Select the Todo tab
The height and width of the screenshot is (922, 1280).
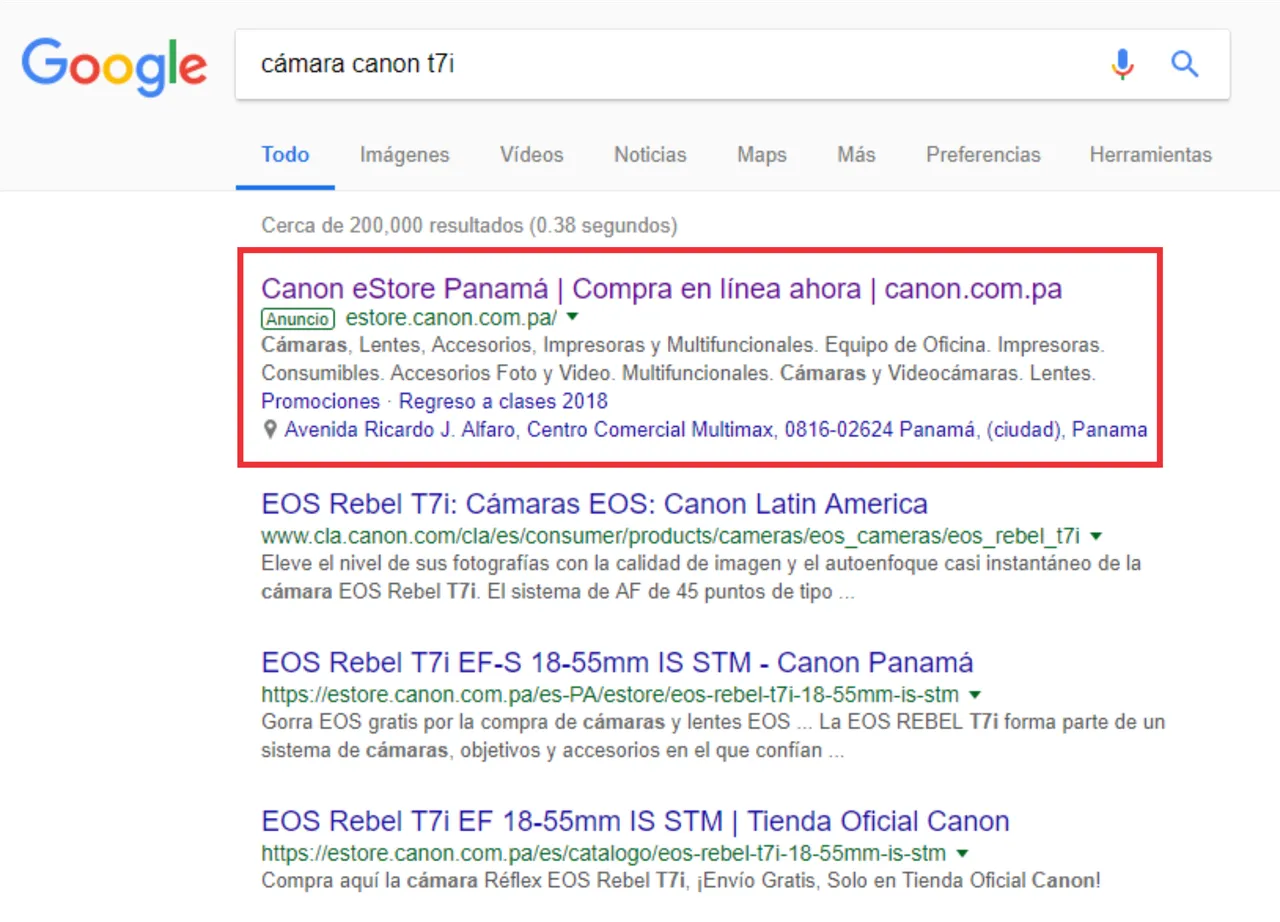click(x=285, y=155)
